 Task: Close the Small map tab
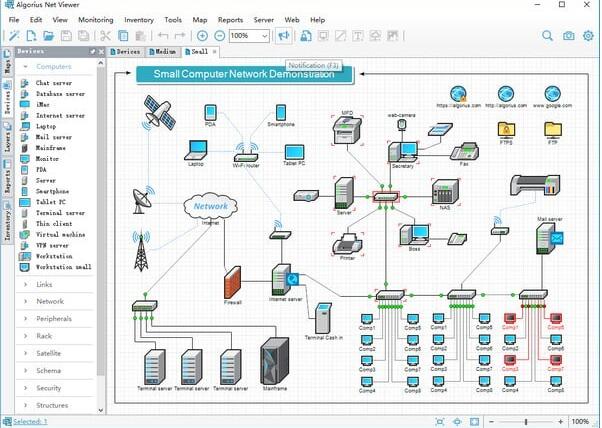(x=215, y=51)
